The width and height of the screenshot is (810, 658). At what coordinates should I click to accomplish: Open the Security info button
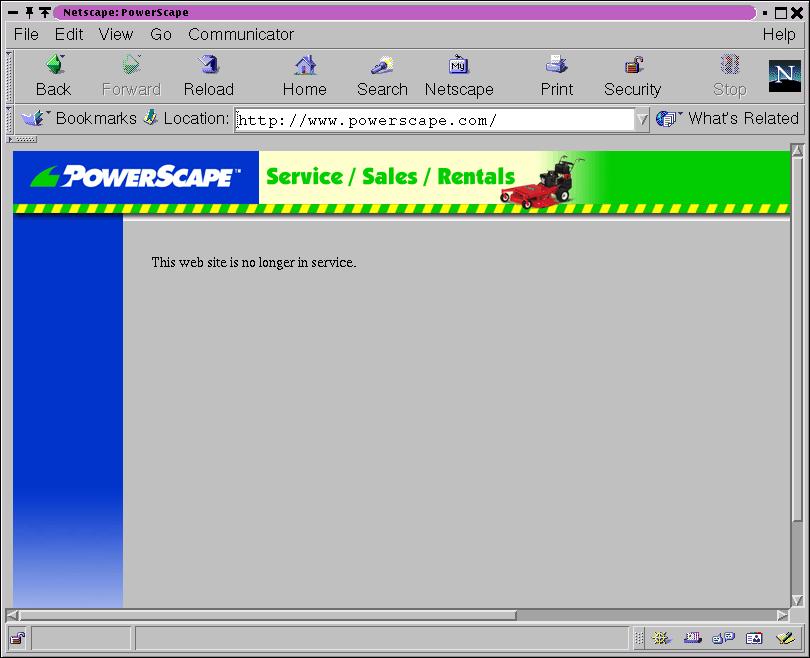[x=632, y=76]
